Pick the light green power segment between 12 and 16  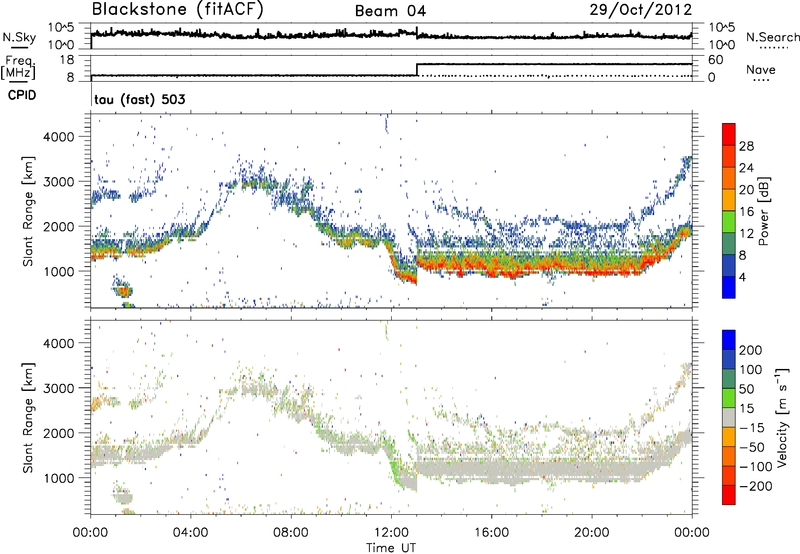[x=729, y=222]
